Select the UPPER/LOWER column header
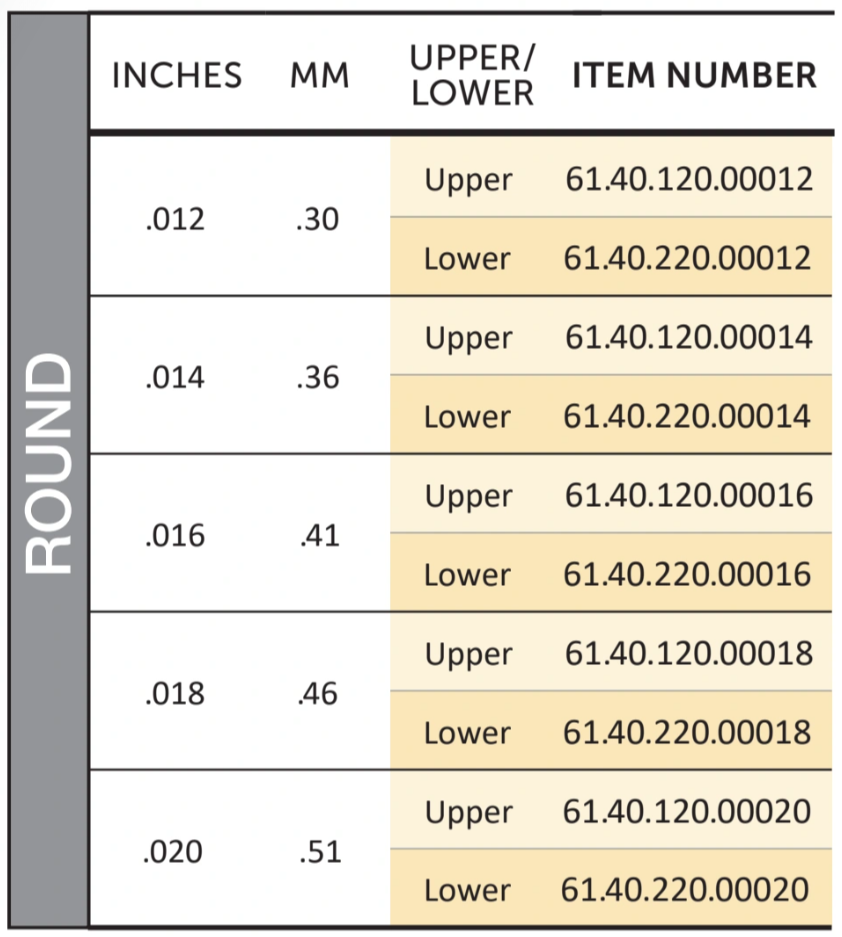842x937 pixels. [472, 75]
